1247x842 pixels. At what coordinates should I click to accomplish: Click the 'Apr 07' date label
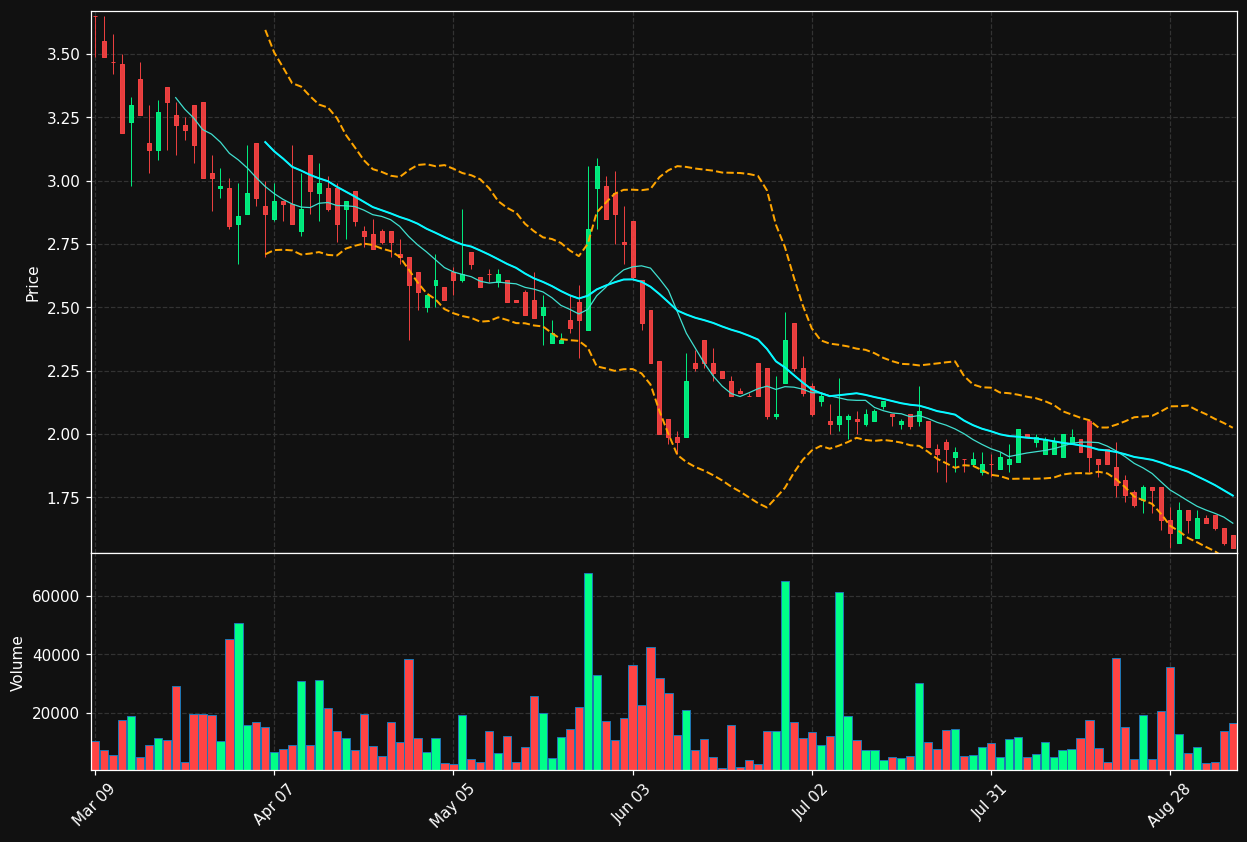272,804
